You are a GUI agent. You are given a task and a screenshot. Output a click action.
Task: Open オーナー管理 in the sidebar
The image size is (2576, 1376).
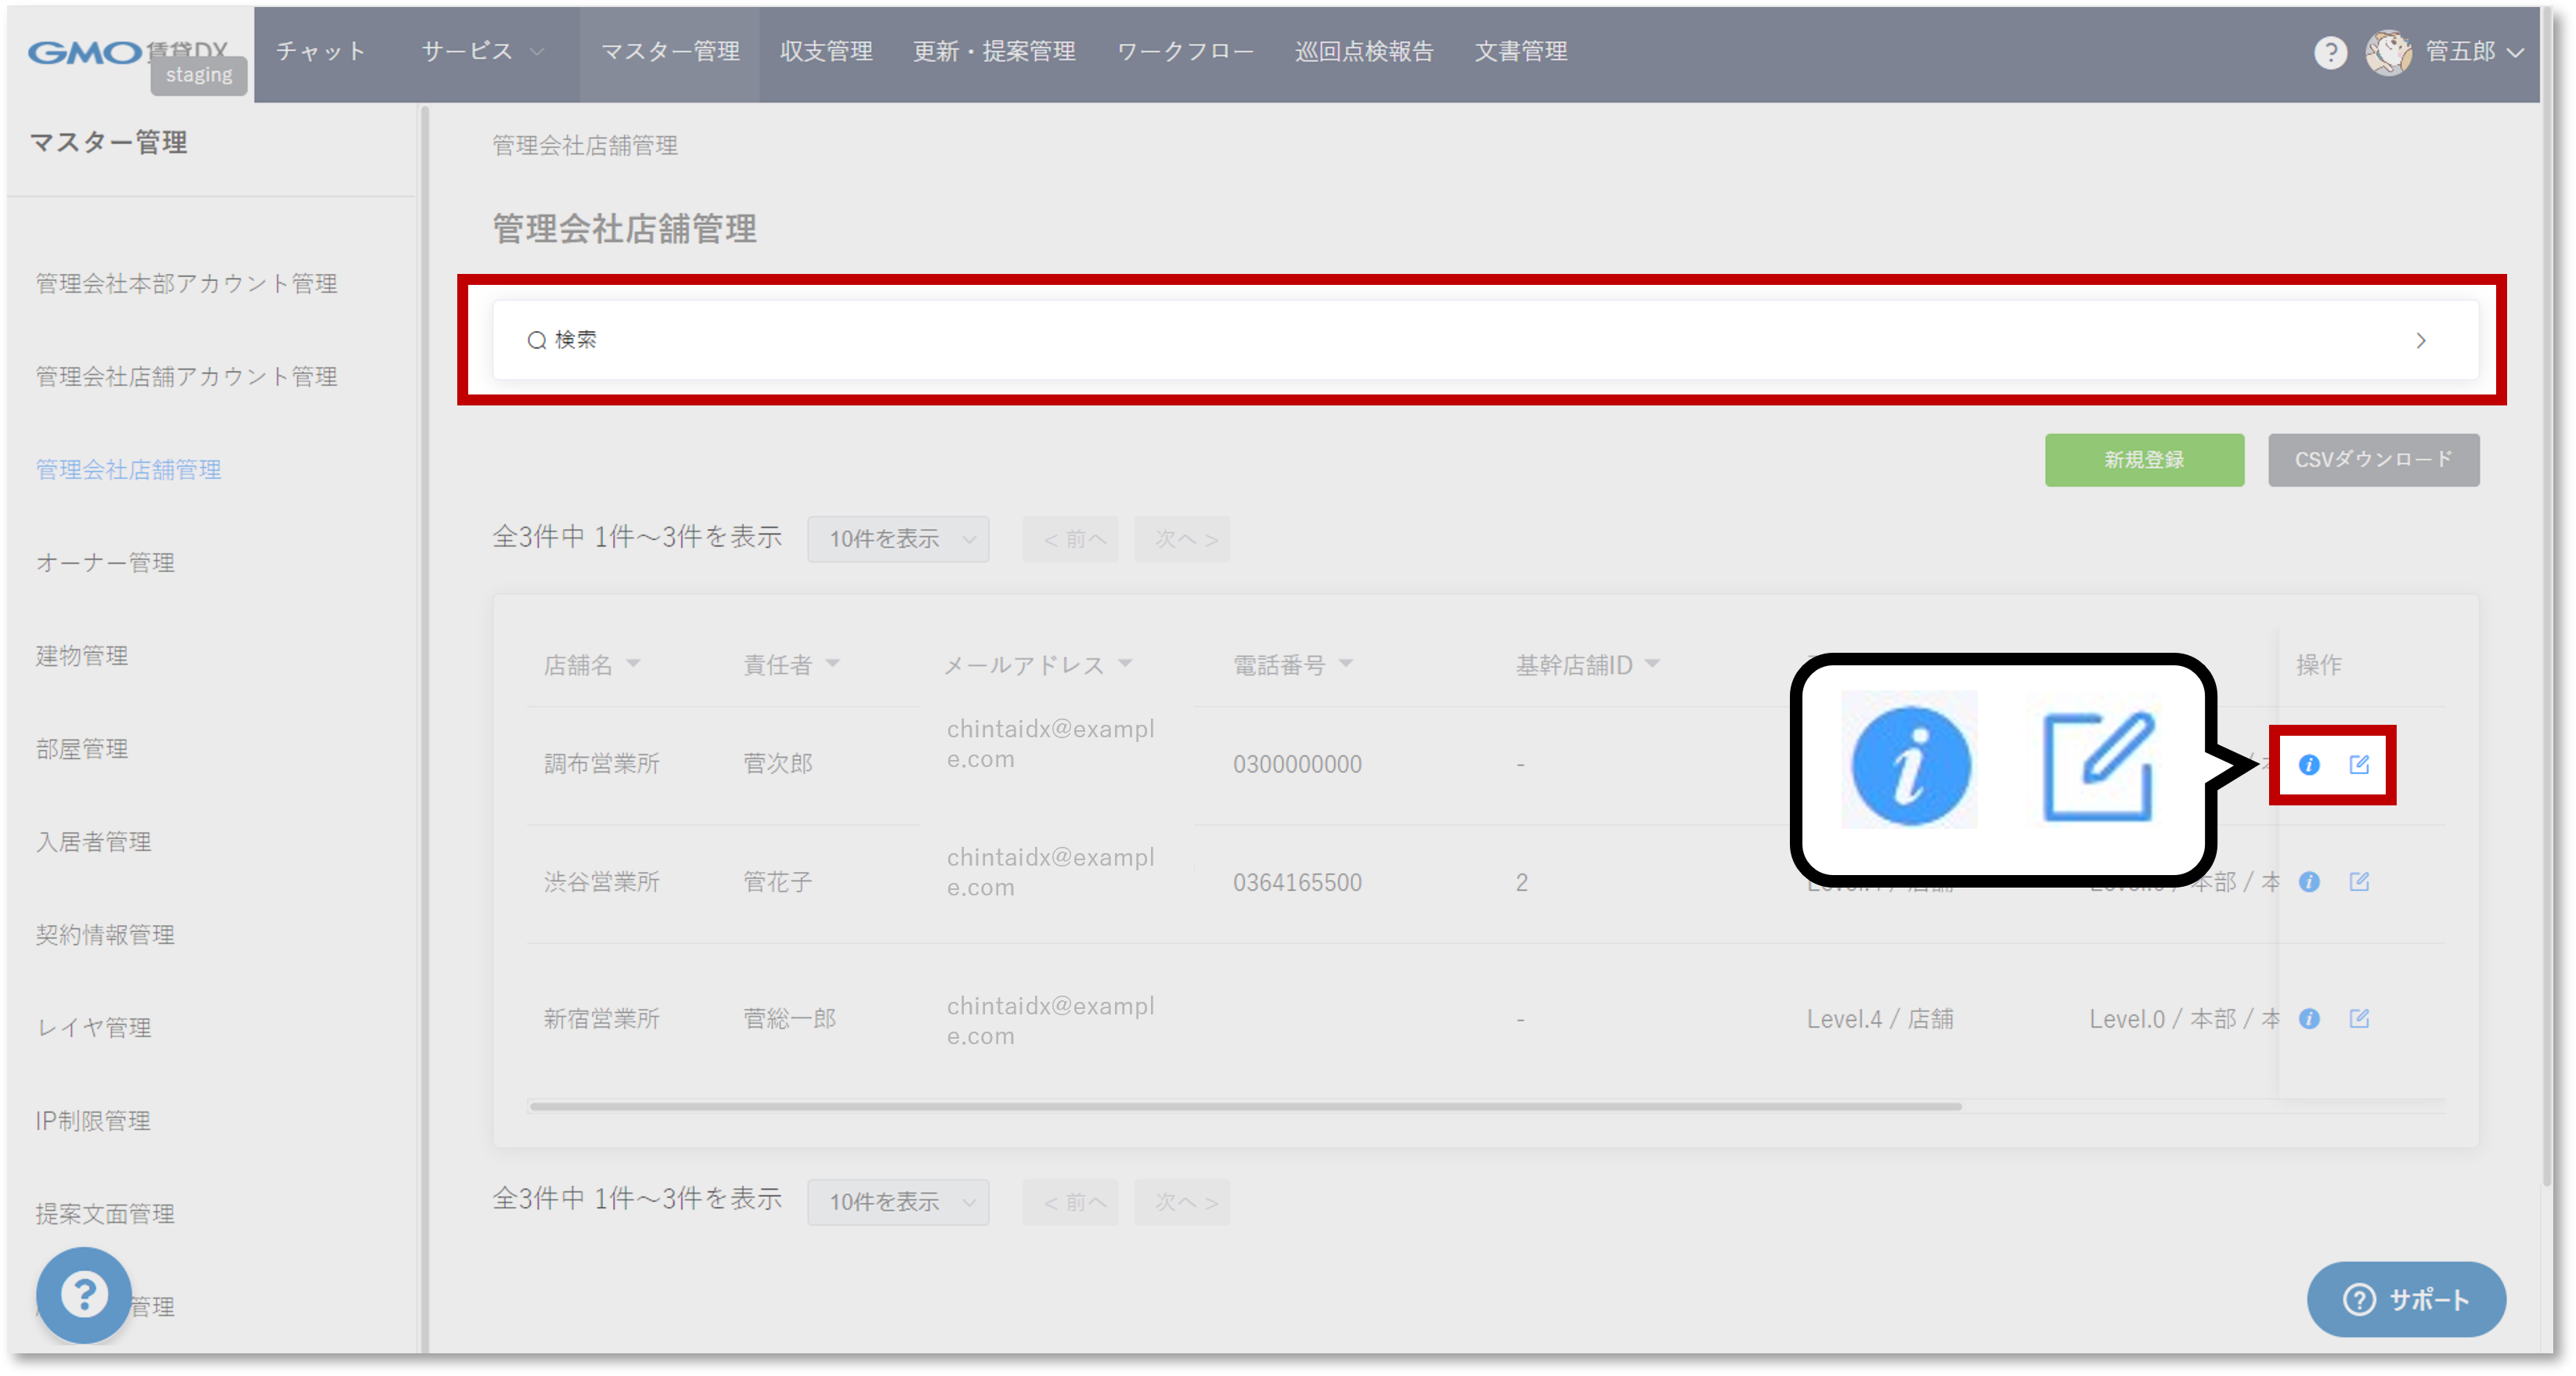click(105, 563)
